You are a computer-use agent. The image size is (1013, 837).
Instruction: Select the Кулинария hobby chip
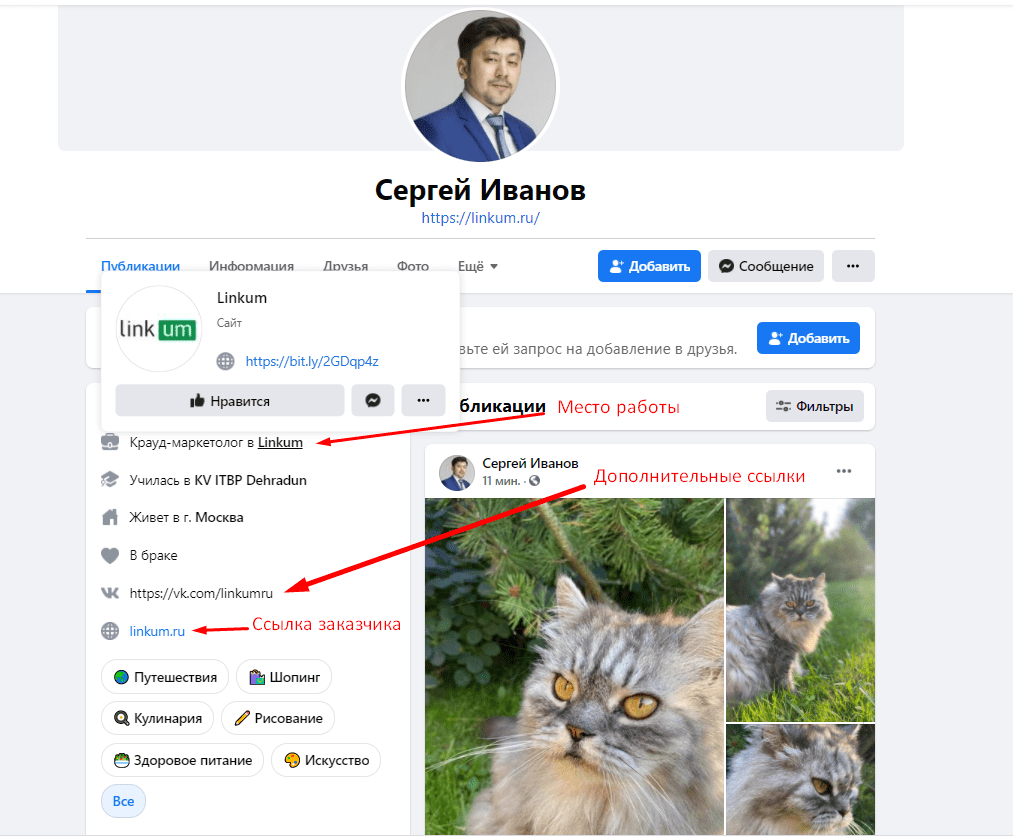(157, 718)
